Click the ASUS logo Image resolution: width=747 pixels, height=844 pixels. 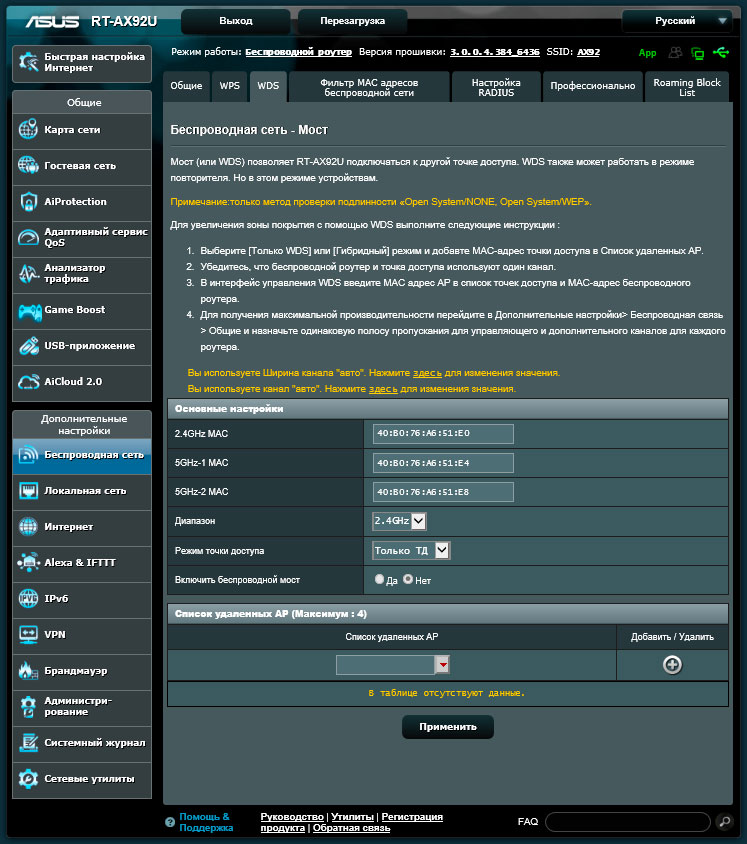(52, 22)
